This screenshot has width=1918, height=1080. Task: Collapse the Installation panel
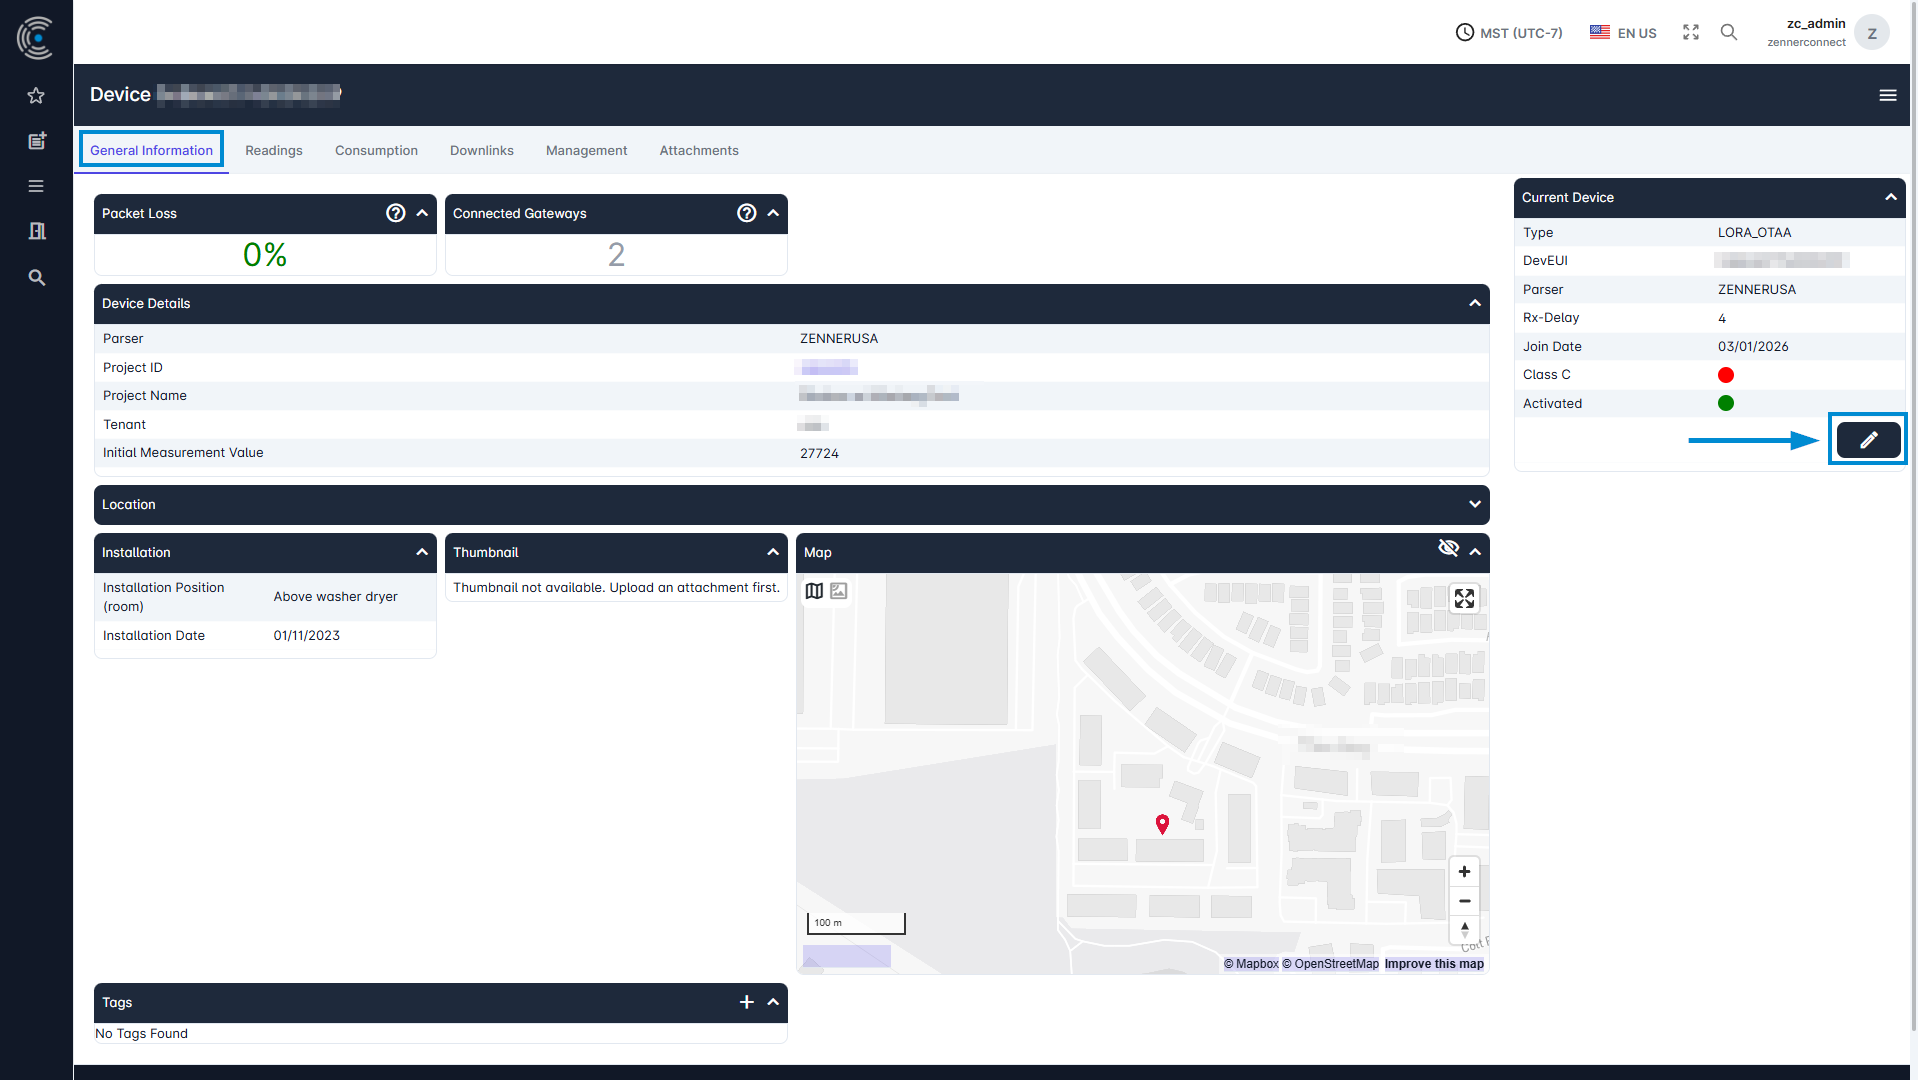pos(422,552)
